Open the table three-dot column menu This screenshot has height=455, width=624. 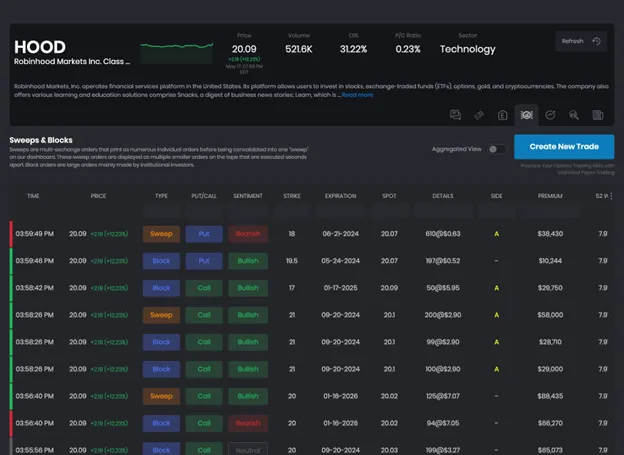611,196
